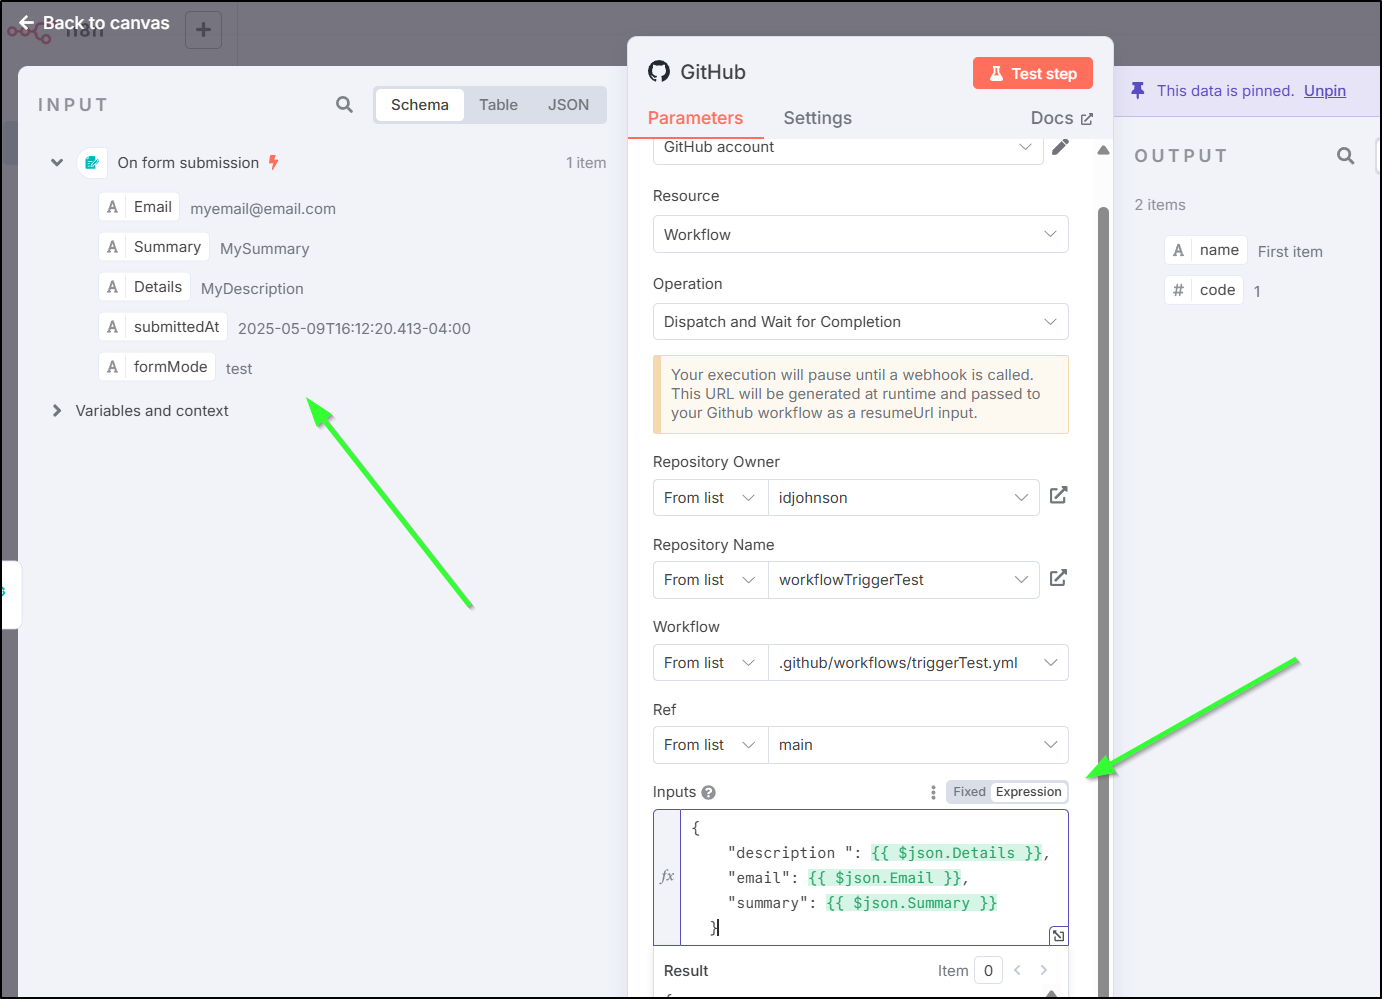The width and height of the screenshot is (1382, 999).
Task: Go to previous result item arrow
Action: pyautogui.click(x=1017, y=970)
